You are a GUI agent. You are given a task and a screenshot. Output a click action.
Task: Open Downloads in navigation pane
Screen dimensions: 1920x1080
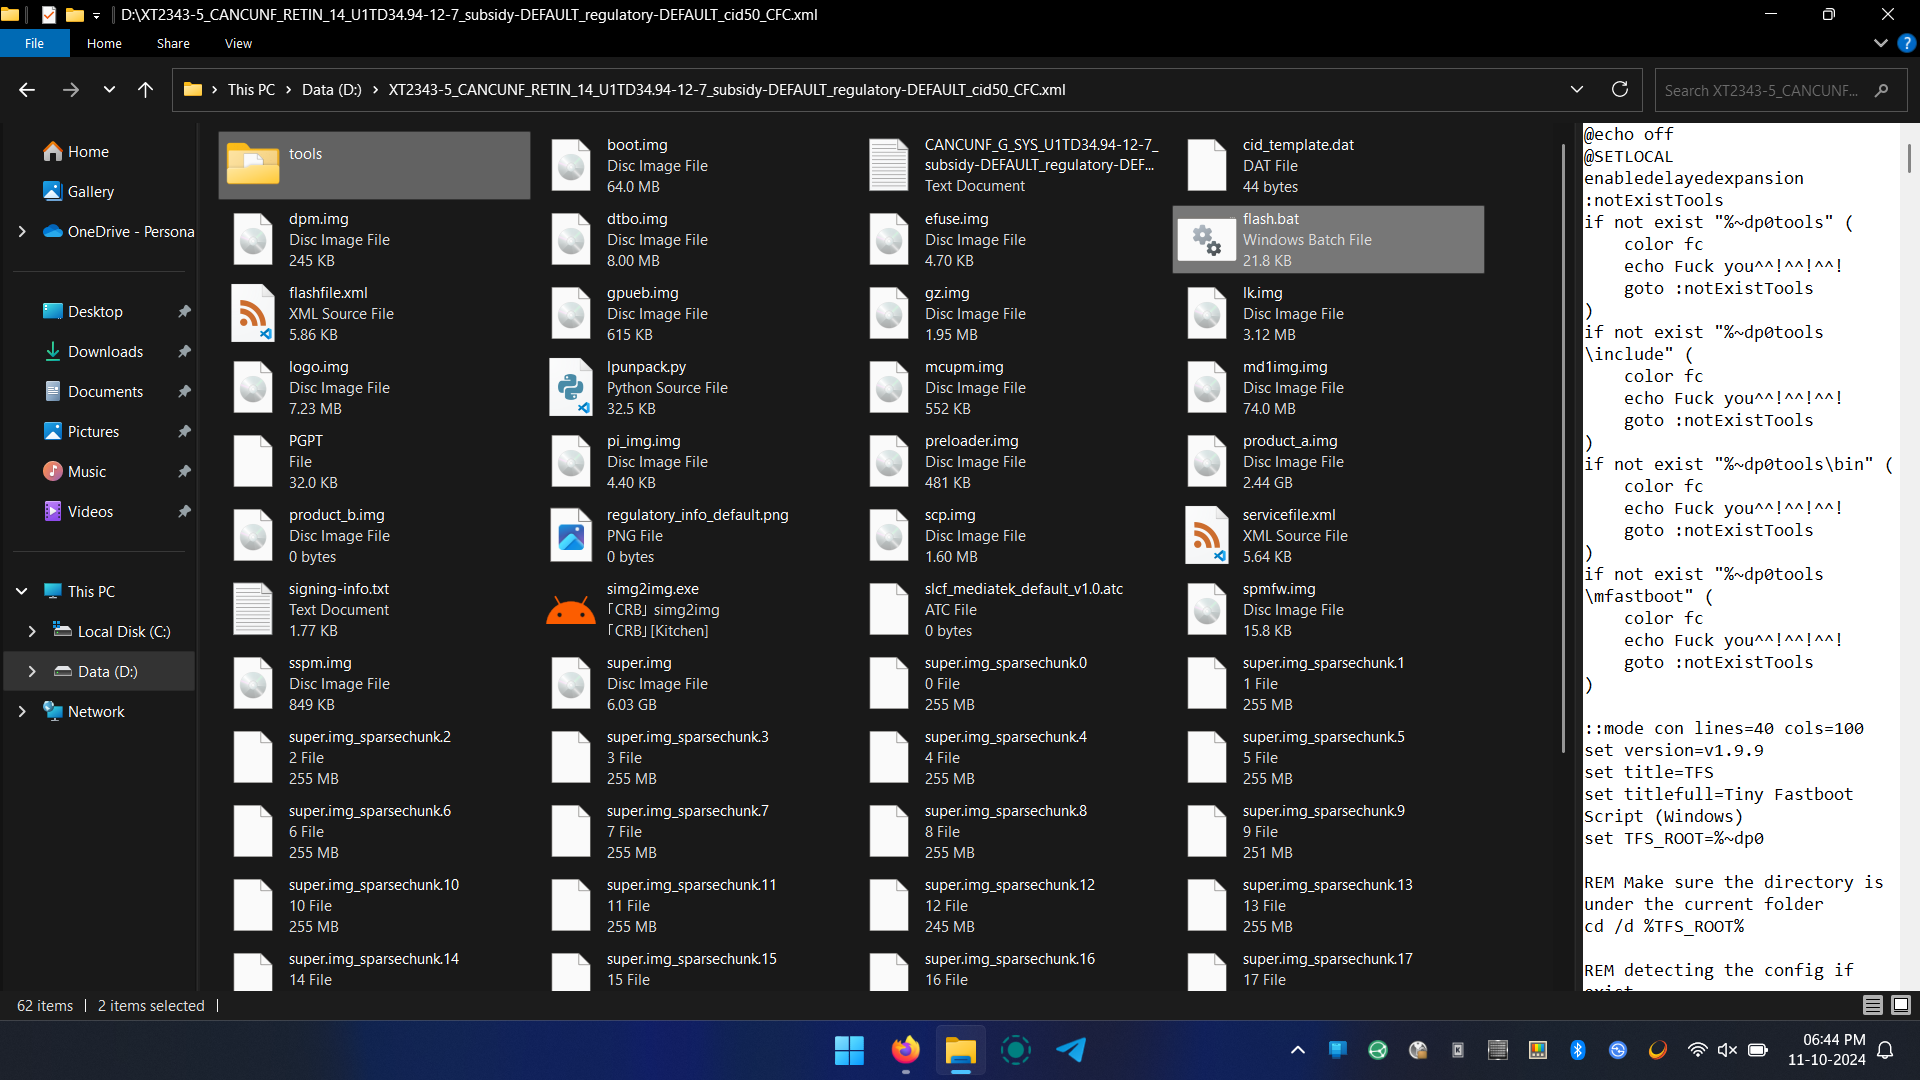click(x=105, y=352)
